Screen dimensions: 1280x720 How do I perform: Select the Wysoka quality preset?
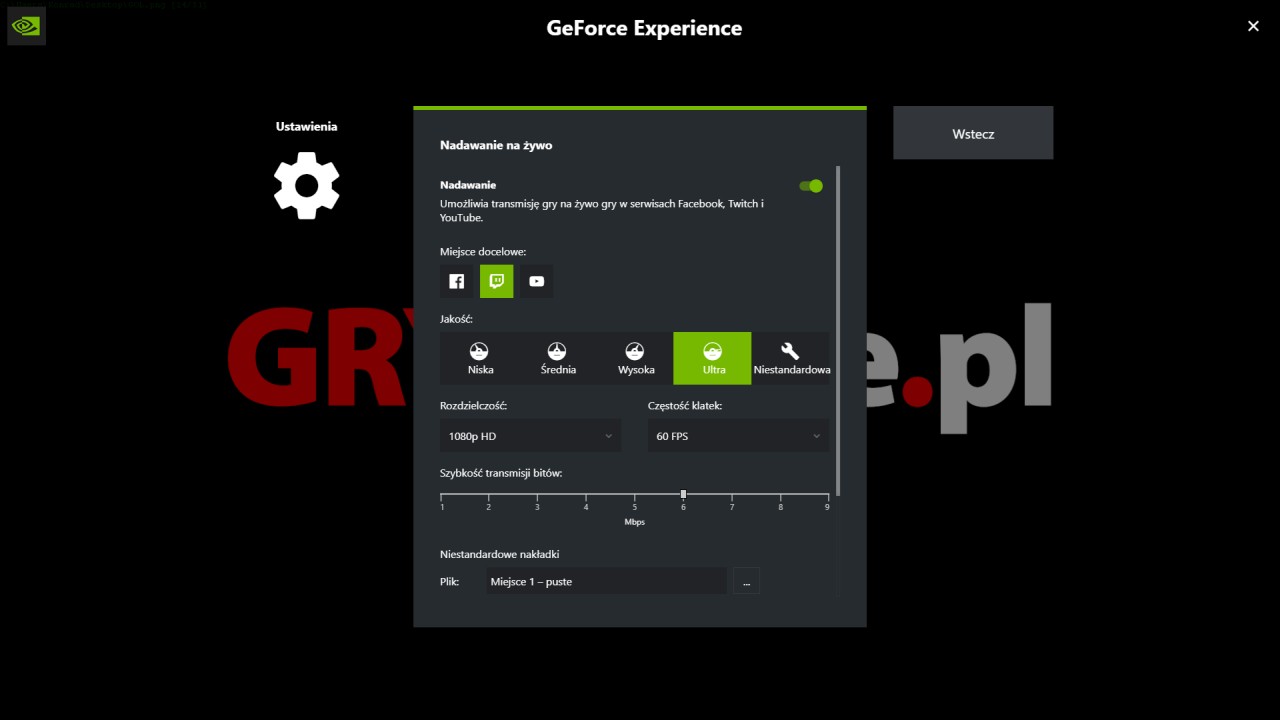point(635,358)
